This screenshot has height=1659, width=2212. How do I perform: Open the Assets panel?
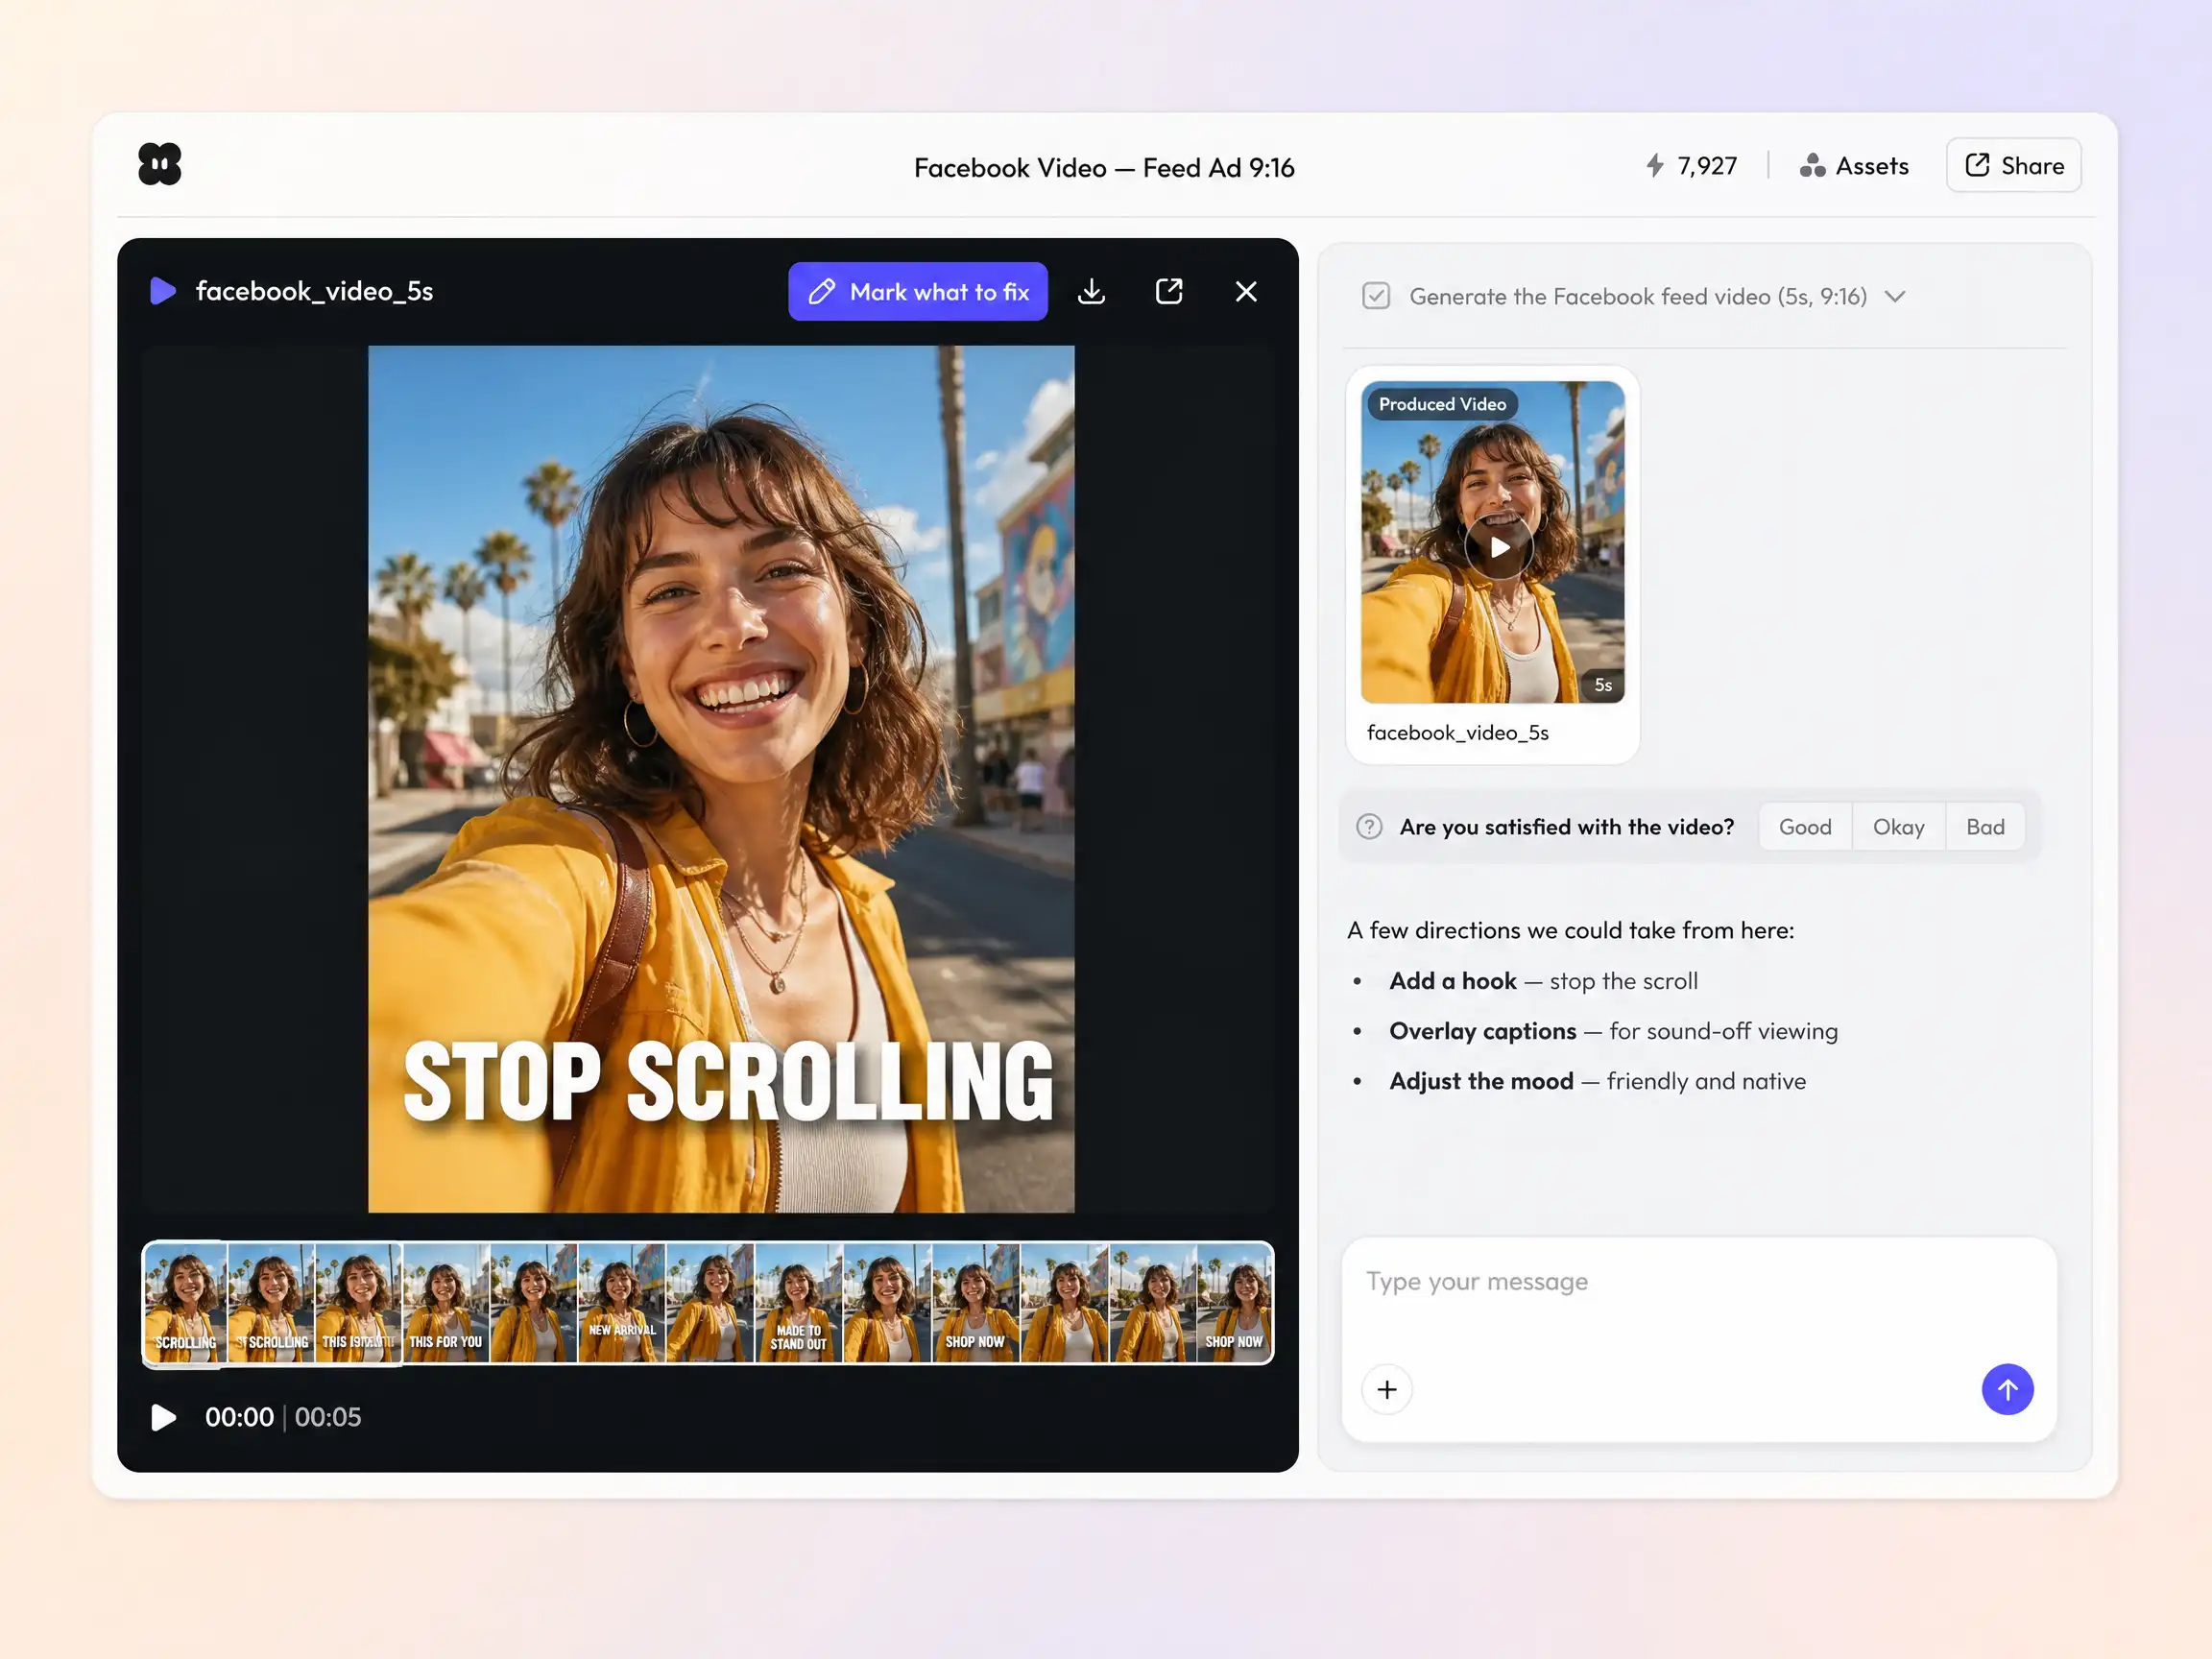(x=1854, y=166)
